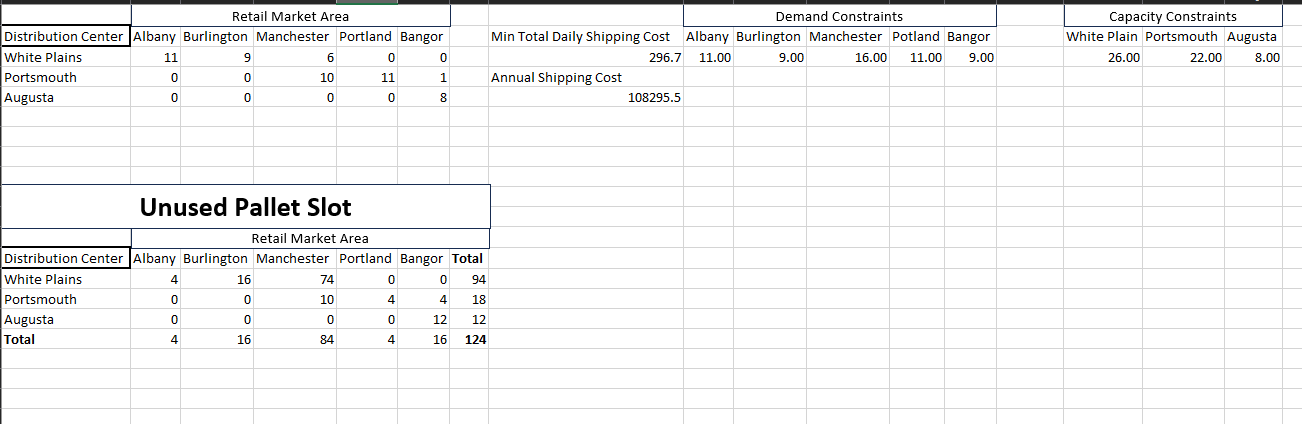This screenshot has height=424, width=1302.
Task: Click the White Plain capacity value 26.00
Action: (1103, 57)
